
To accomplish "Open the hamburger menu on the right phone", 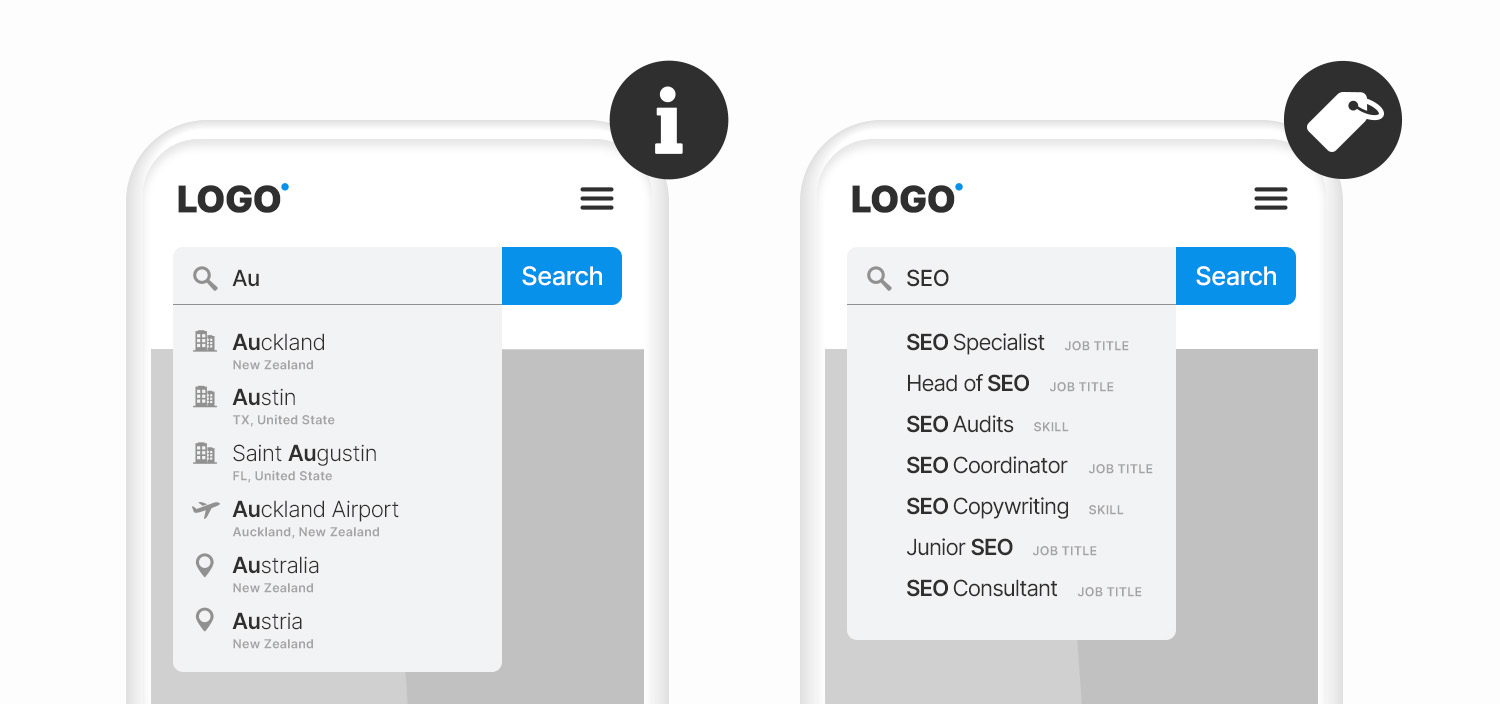I will 1271,199.
